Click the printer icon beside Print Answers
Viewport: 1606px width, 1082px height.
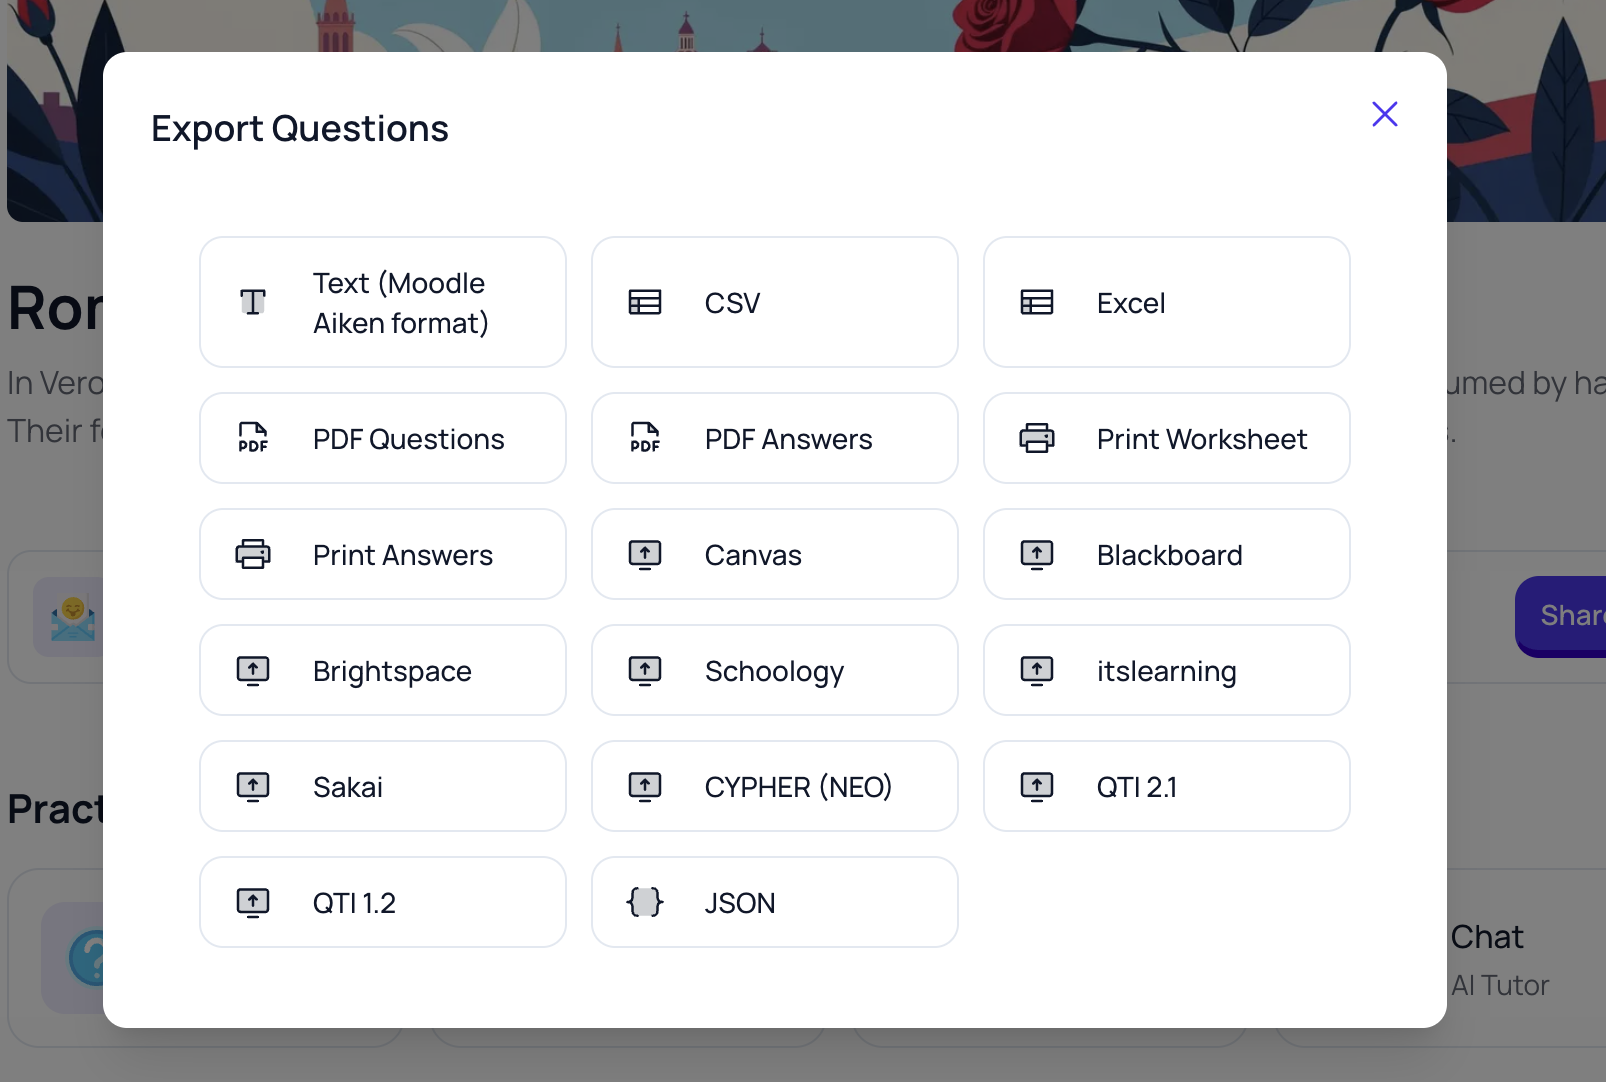(253, 554)
